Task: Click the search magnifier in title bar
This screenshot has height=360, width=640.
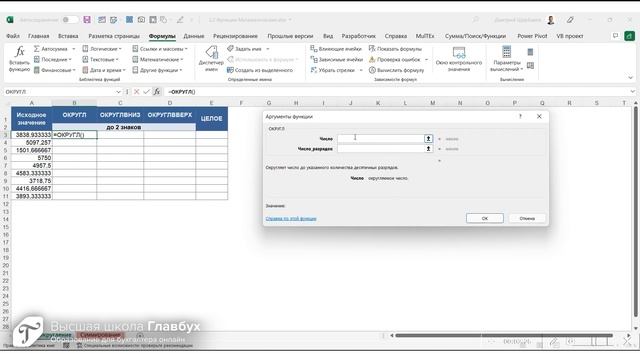Action: coord(476,20)
